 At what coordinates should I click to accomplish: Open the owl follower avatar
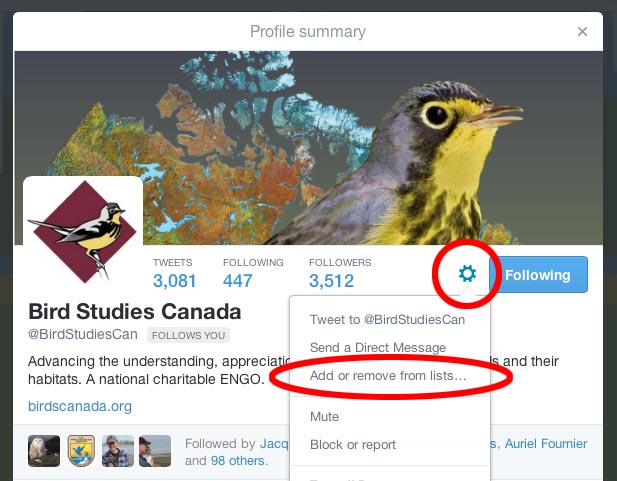click(x=43, y=451)
